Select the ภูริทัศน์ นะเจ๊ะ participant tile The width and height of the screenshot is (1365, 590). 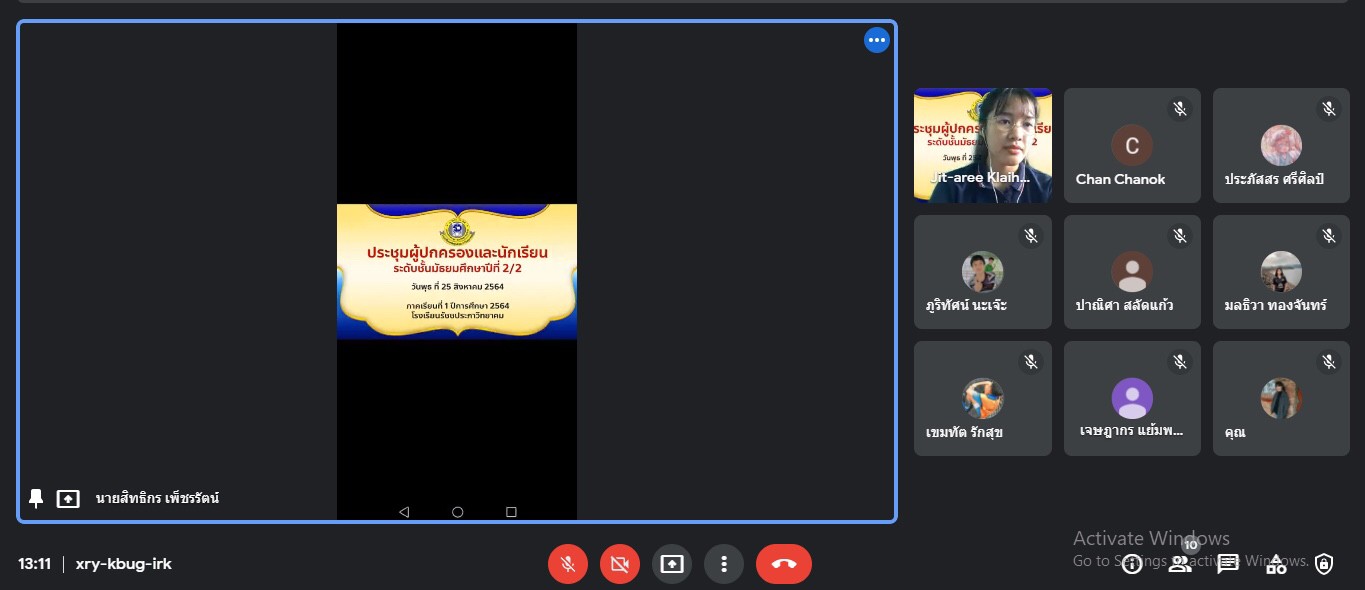(982, 272)
